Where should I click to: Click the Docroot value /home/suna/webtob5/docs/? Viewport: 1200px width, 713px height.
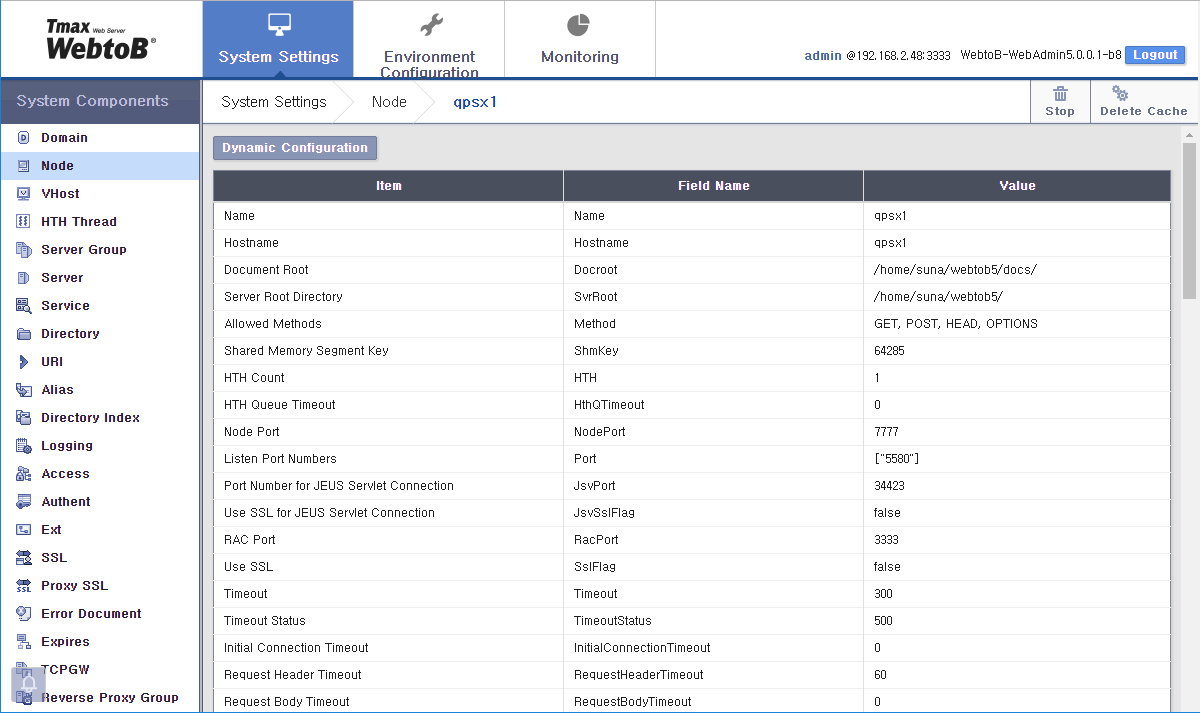pos(955,270)
